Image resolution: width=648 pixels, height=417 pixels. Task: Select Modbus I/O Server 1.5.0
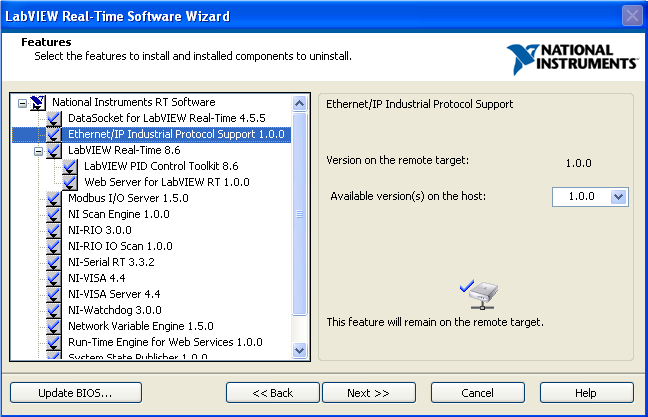[128, 198]
